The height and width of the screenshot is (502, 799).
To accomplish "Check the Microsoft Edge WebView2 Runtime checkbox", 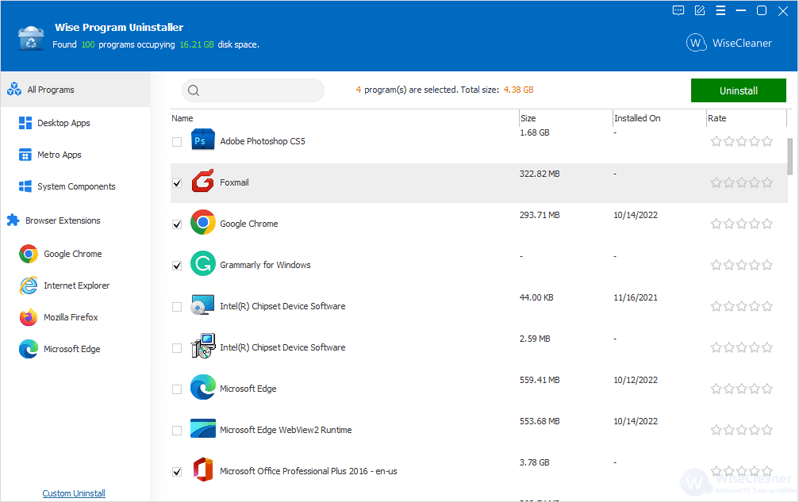I will click(x=177, y=431).
